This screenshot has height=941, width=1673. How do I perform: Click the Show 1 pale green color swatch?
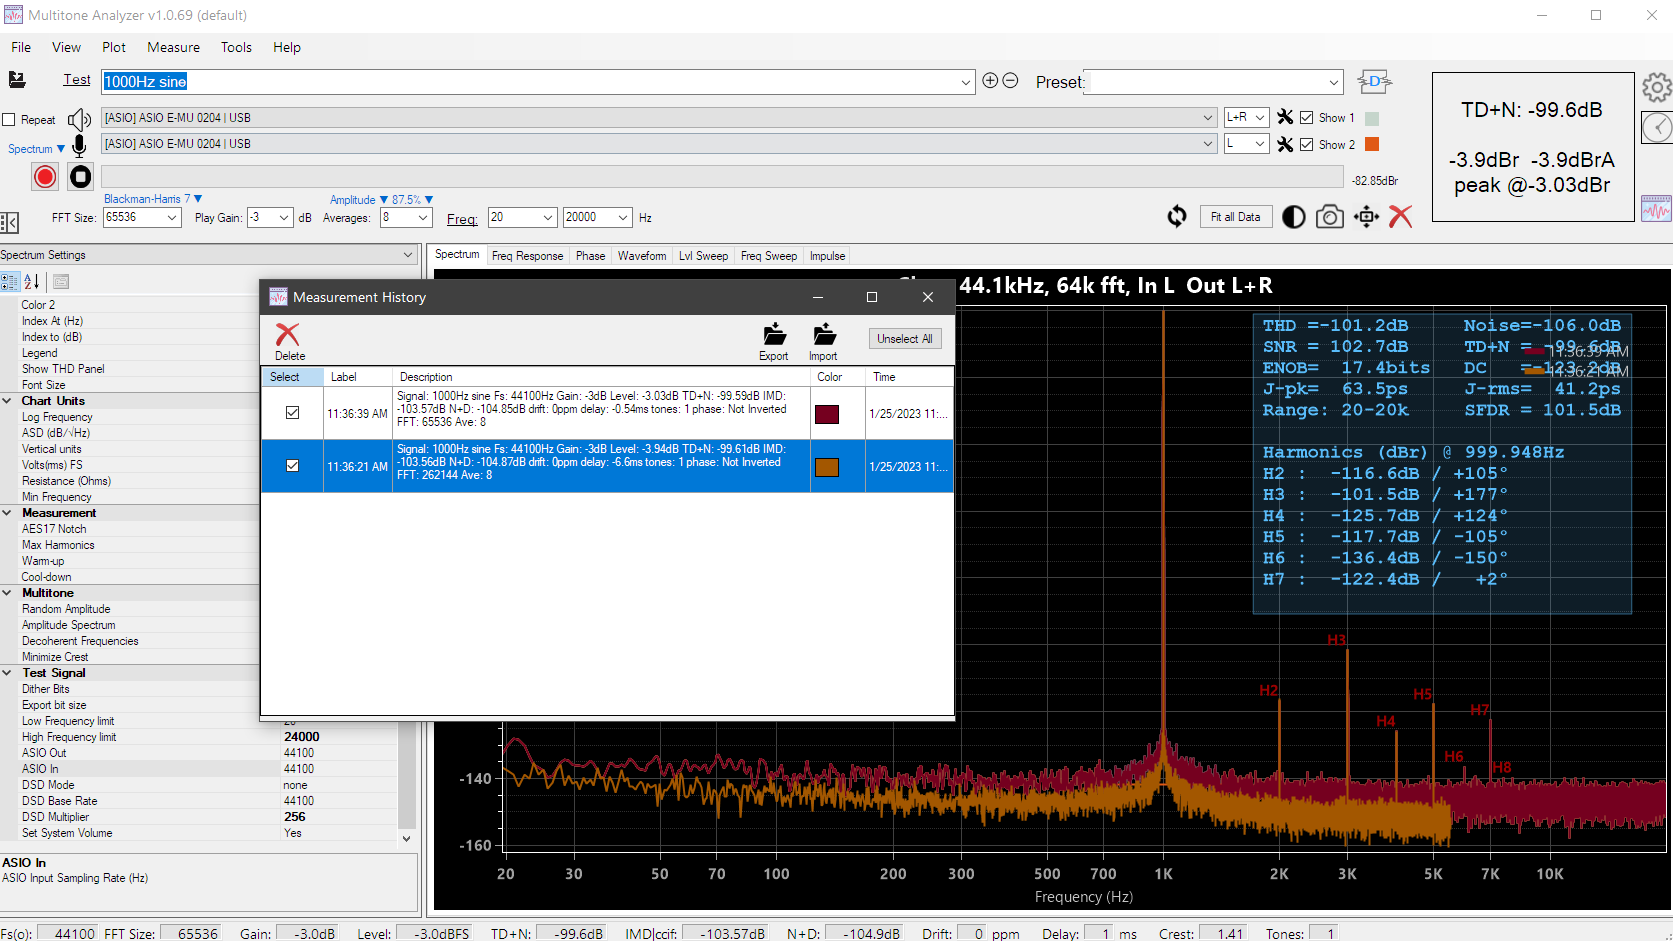1372,118
